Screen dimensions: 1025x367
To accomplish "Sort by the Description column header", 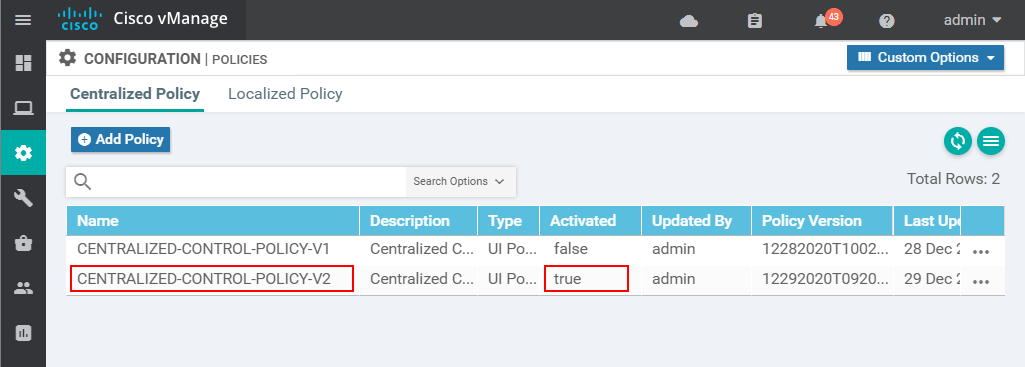I will point(418,221).
